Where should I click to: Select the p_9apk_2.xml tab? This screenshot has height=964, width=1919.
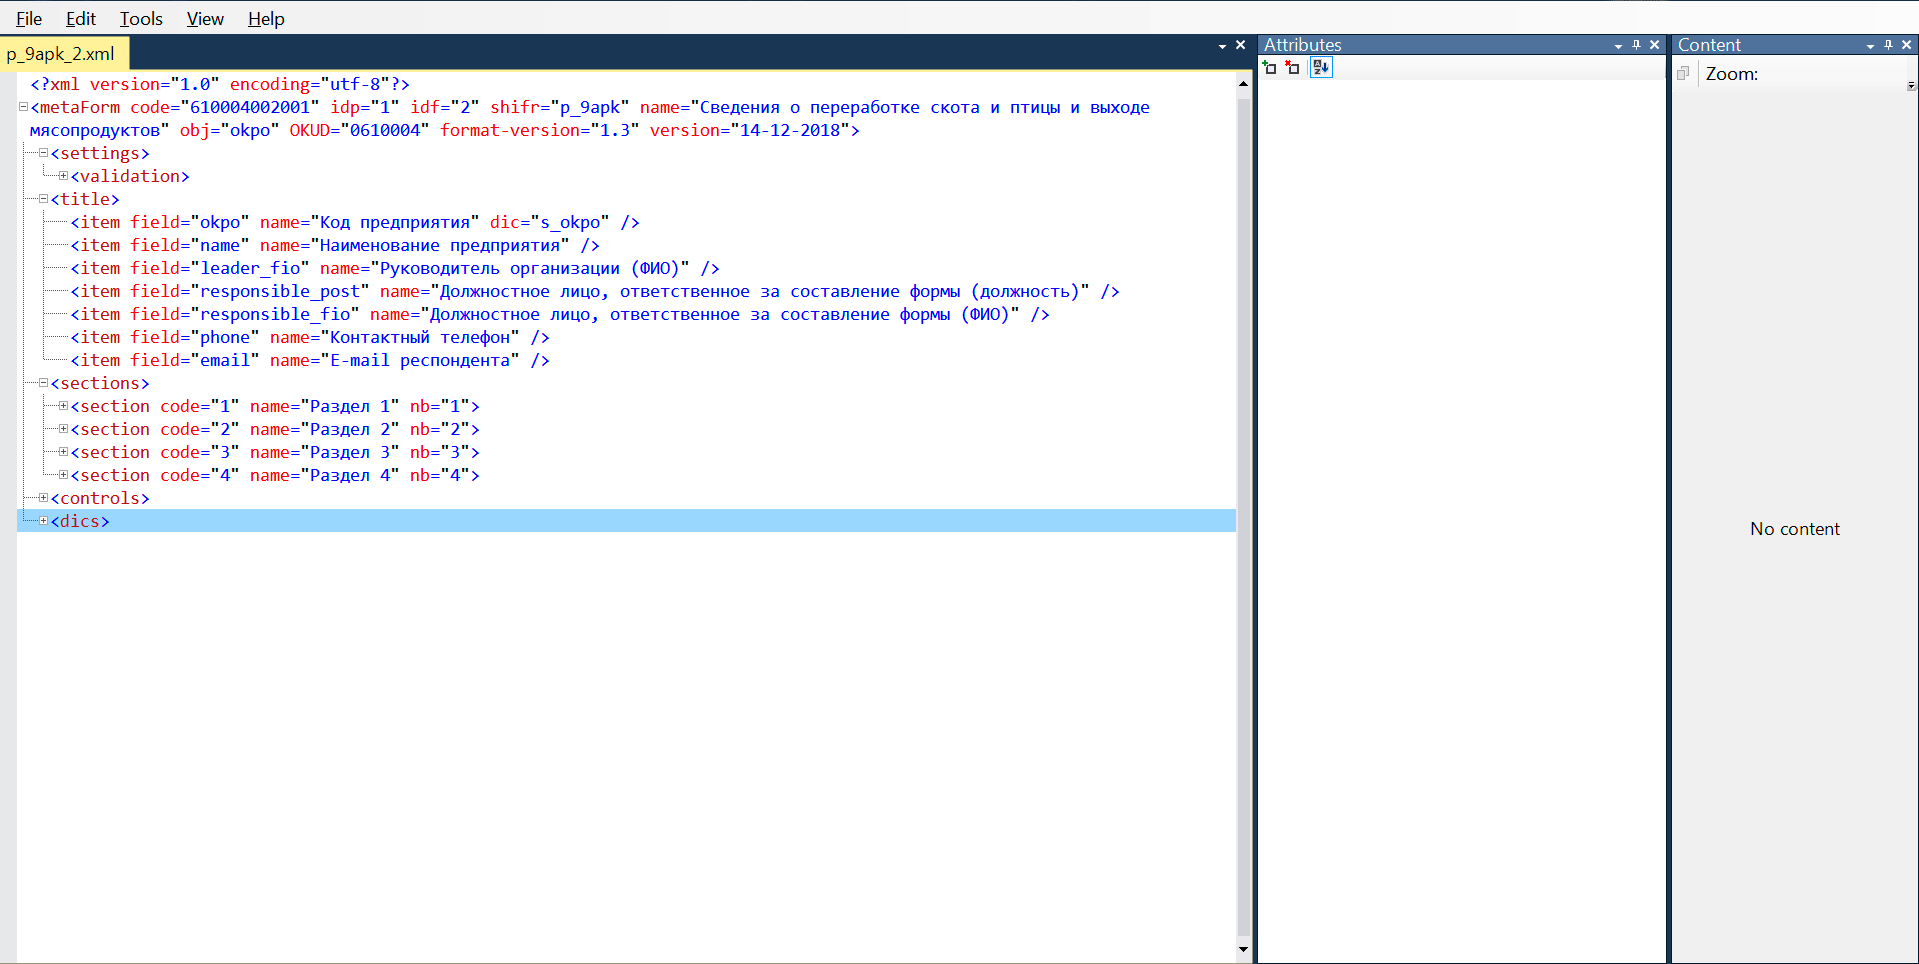(61, 54)
